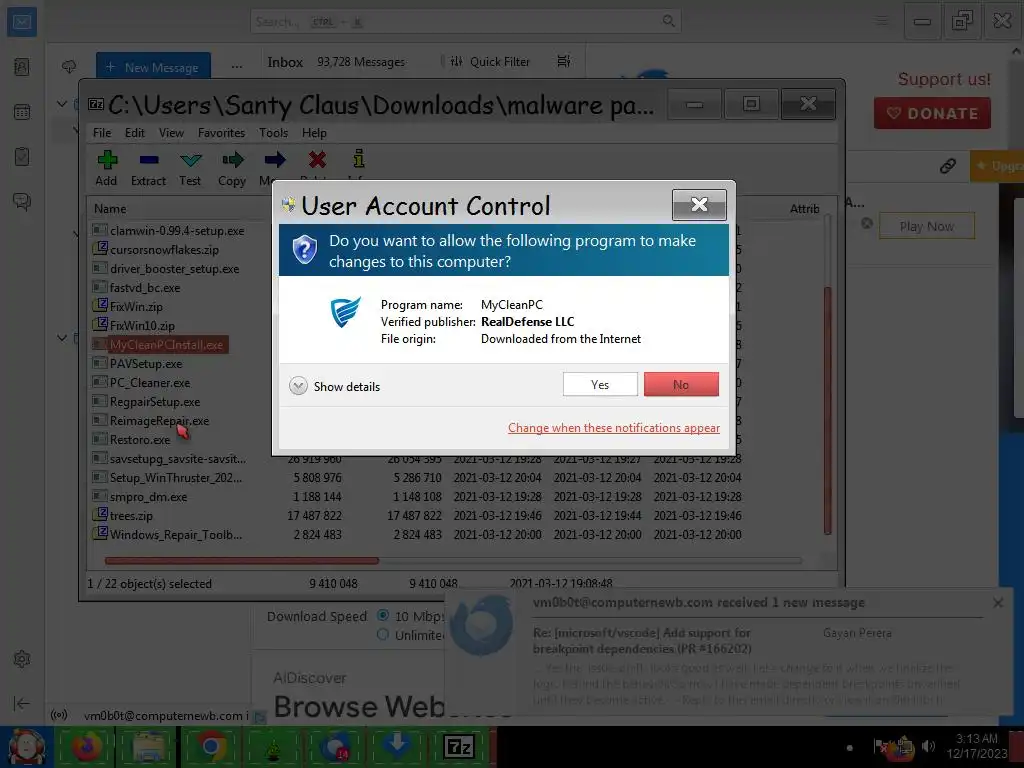1024x768 pixels.
Task: Click the mail app hamburger menu
Action: pyautogui.click(x=882, y=21)
